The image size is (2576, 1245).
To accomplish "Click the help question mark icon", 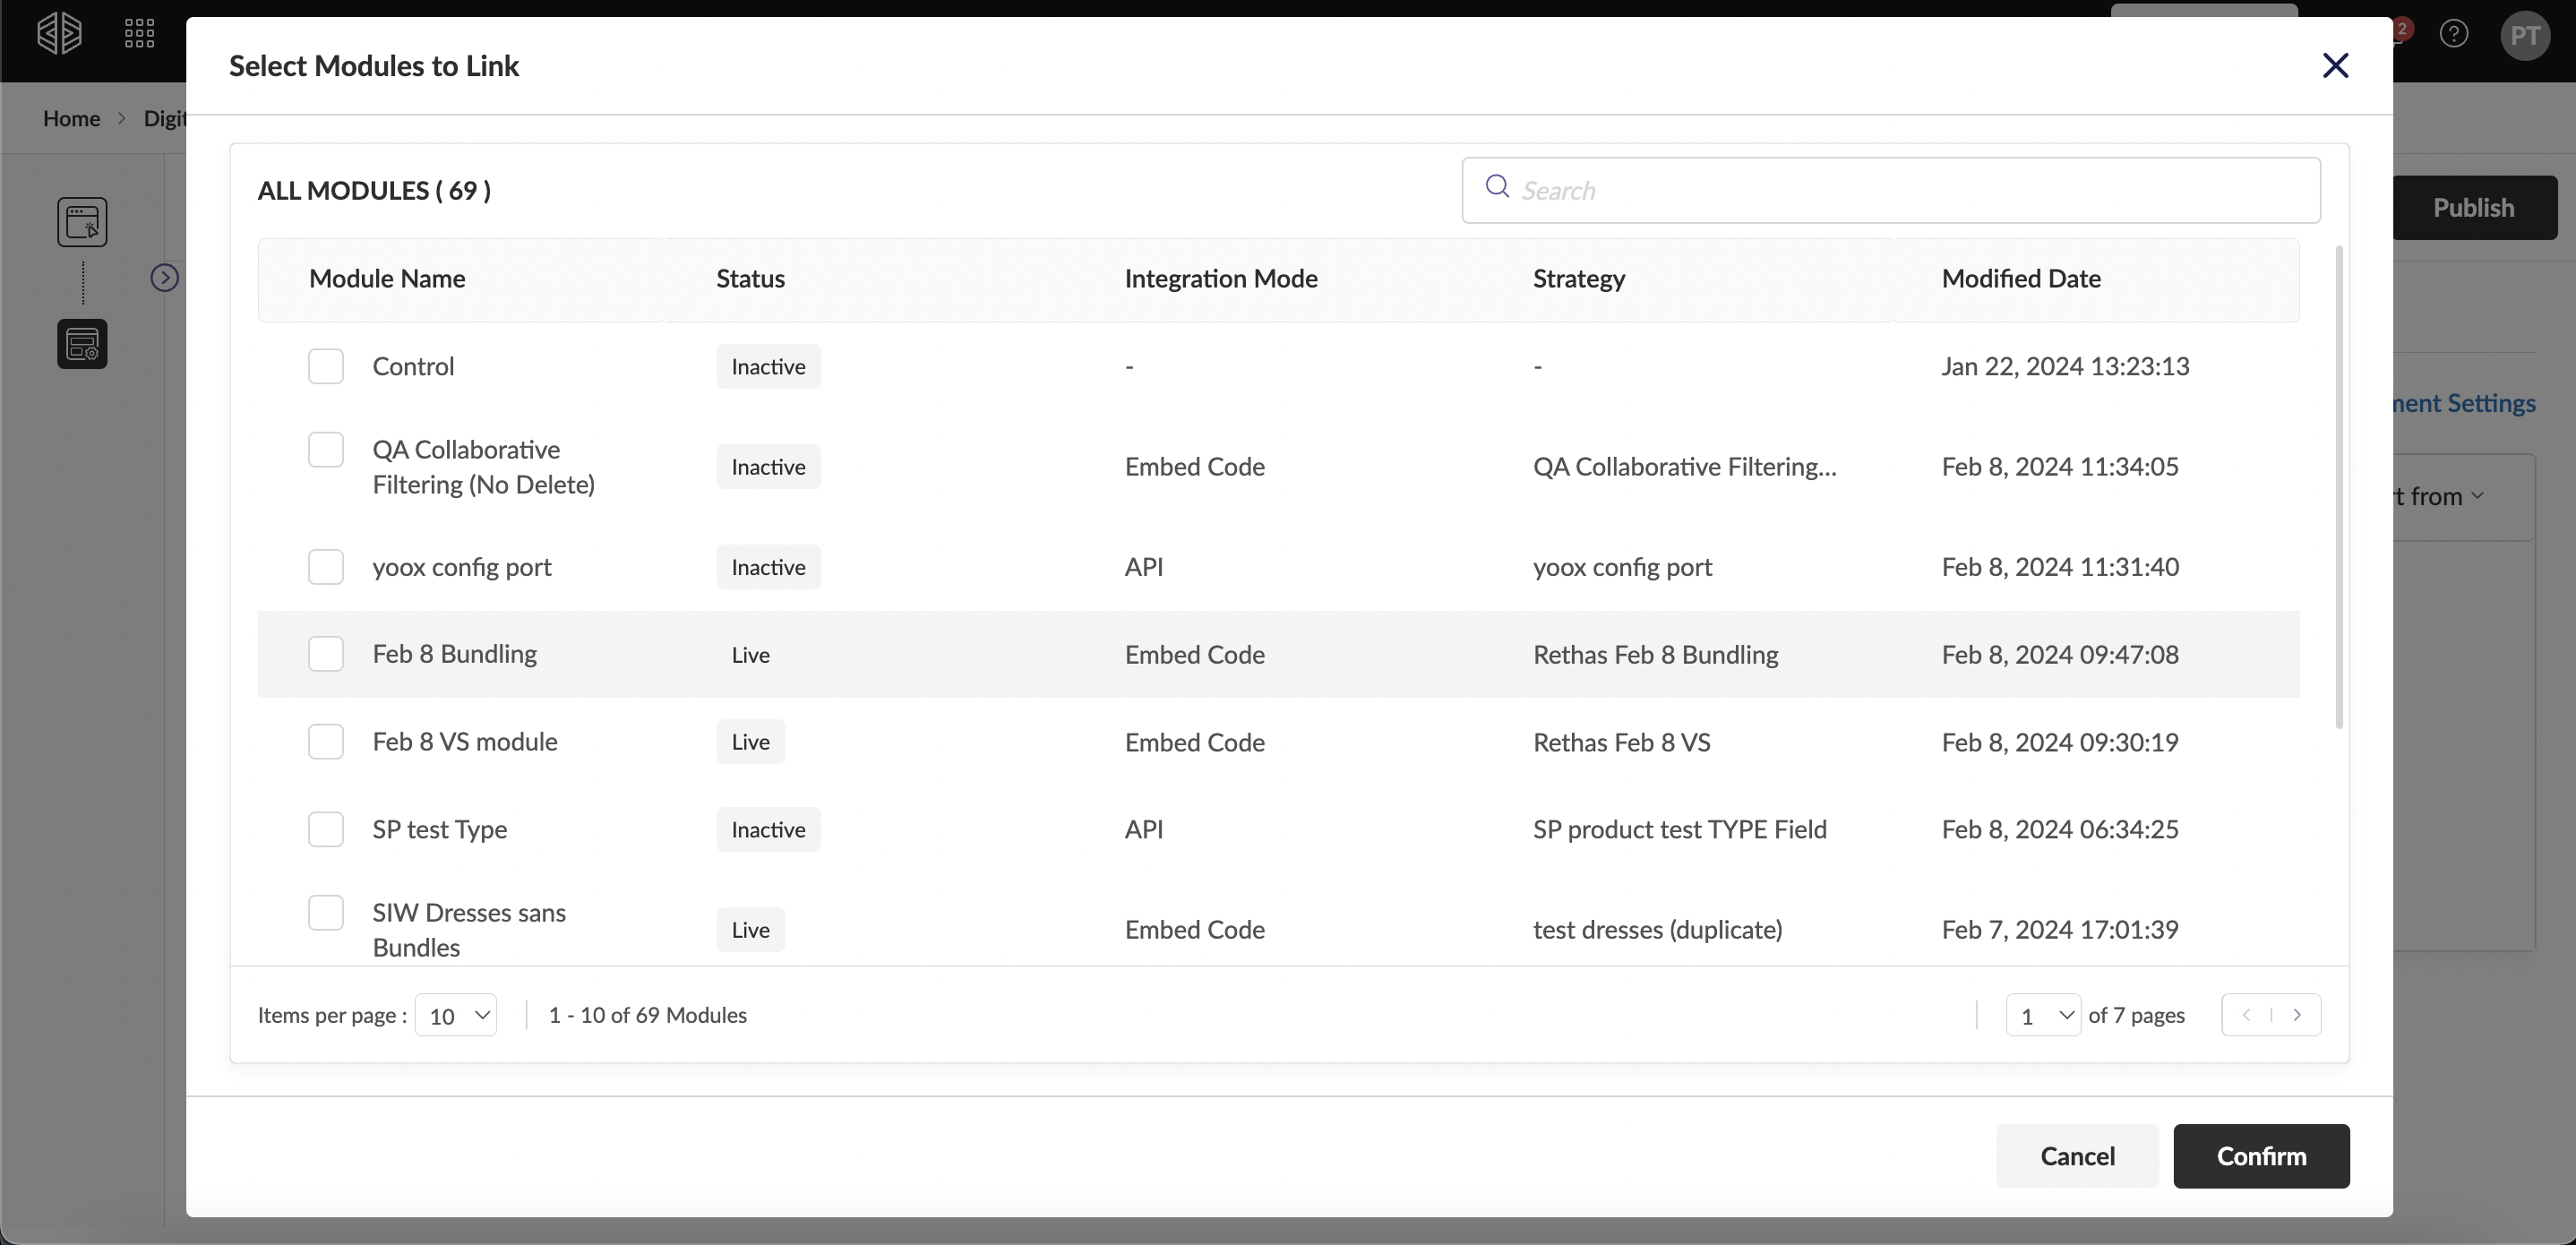I will 2453,34.
